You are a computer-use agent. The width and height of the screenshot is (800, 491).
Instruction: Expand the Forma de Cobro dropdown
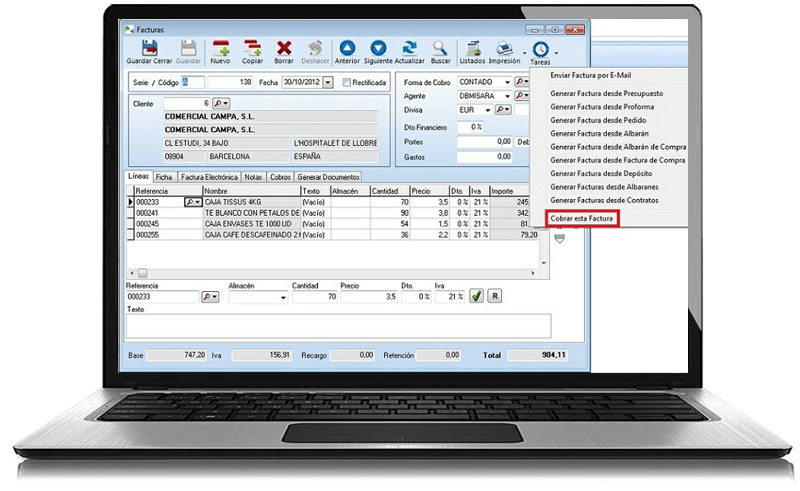[x=508, y=81]
